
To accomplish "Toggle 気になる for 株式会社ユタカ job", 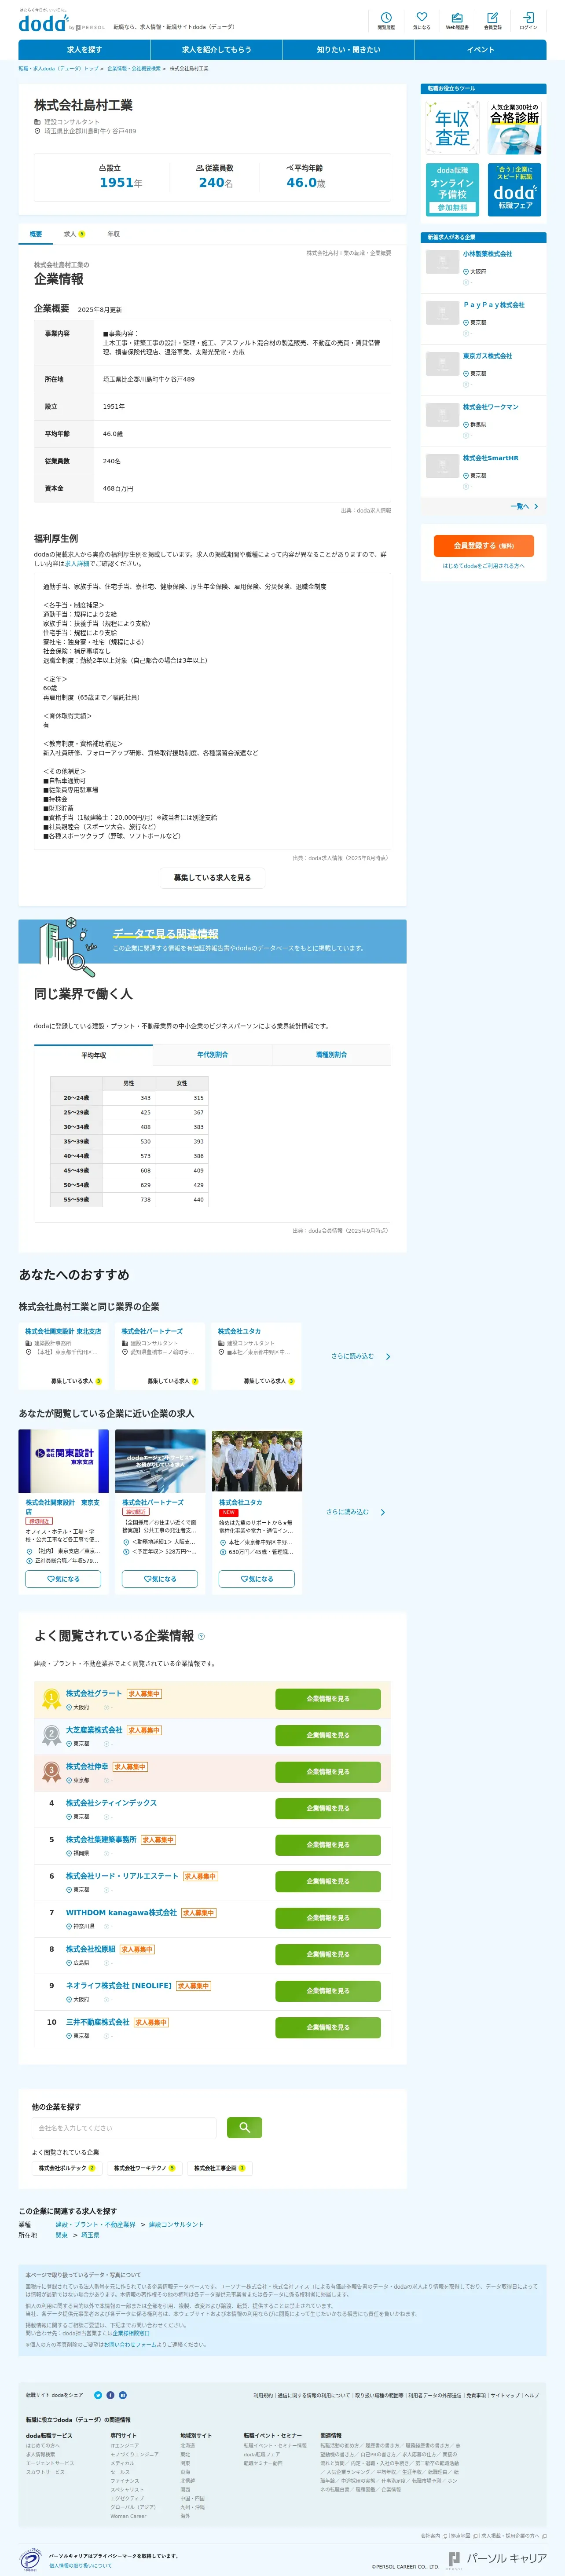I will click(257, 1579).
